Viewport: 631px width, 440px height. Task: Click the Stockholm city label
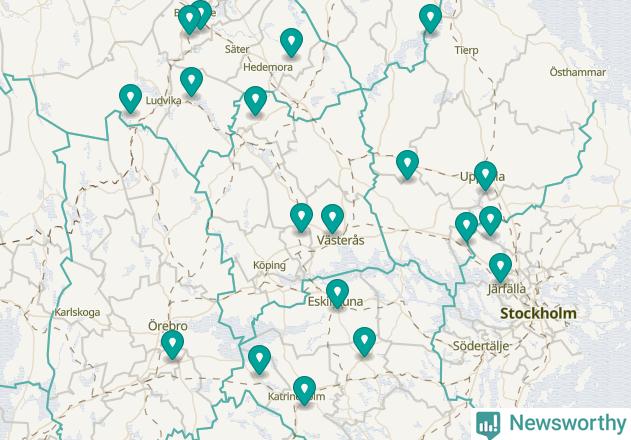tap(538, 314)
